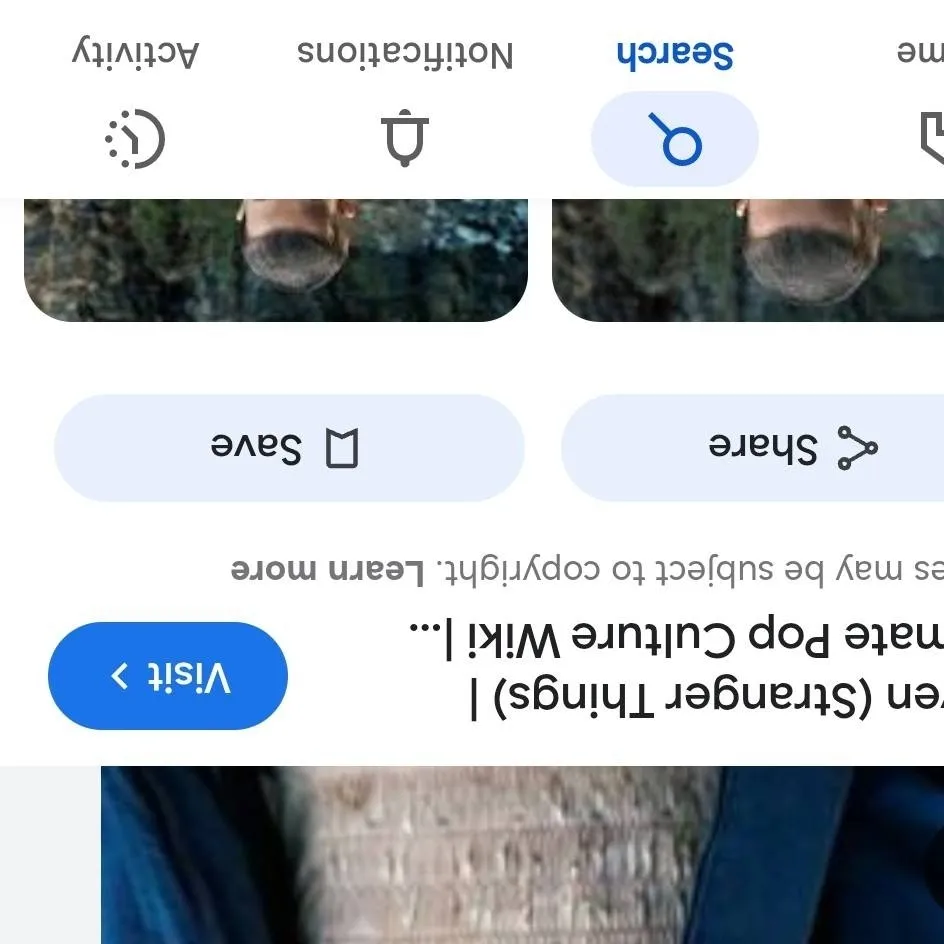
Task: Follow the Learn more copyright link
Action: click(328, 570)
